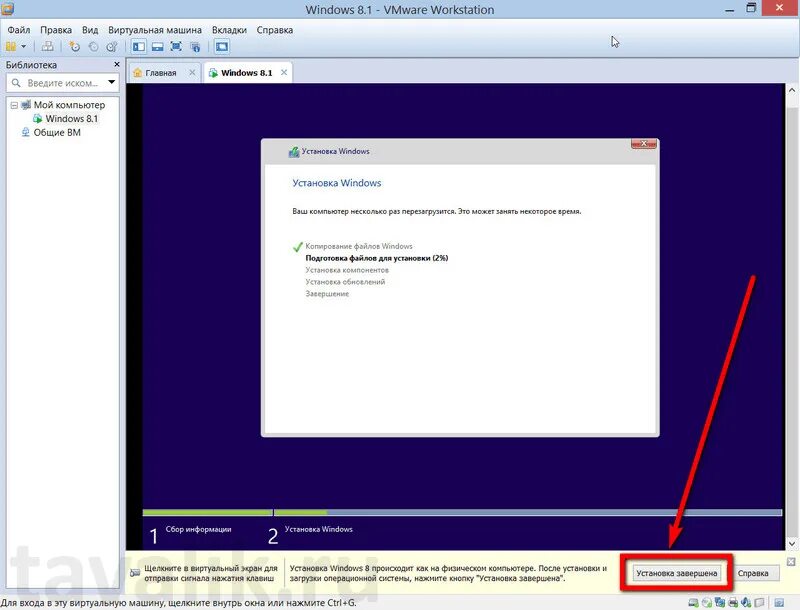800x610 pixels.
Task: Click the Копирование файлов Windows step text
Action: pos(359,246)
